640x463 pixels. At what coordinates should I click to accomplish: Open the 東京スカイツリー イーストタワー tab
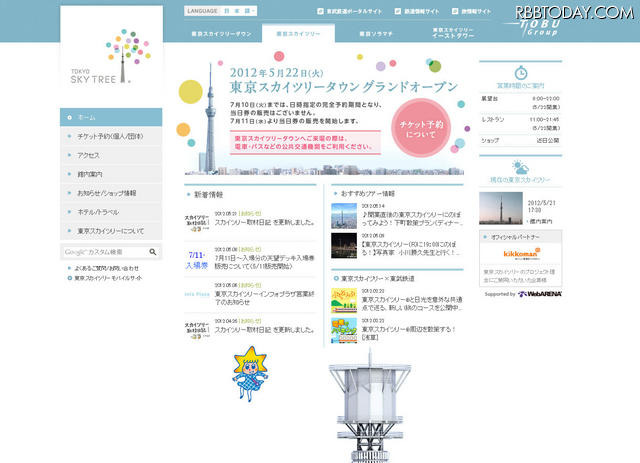(x=453, y=33)
